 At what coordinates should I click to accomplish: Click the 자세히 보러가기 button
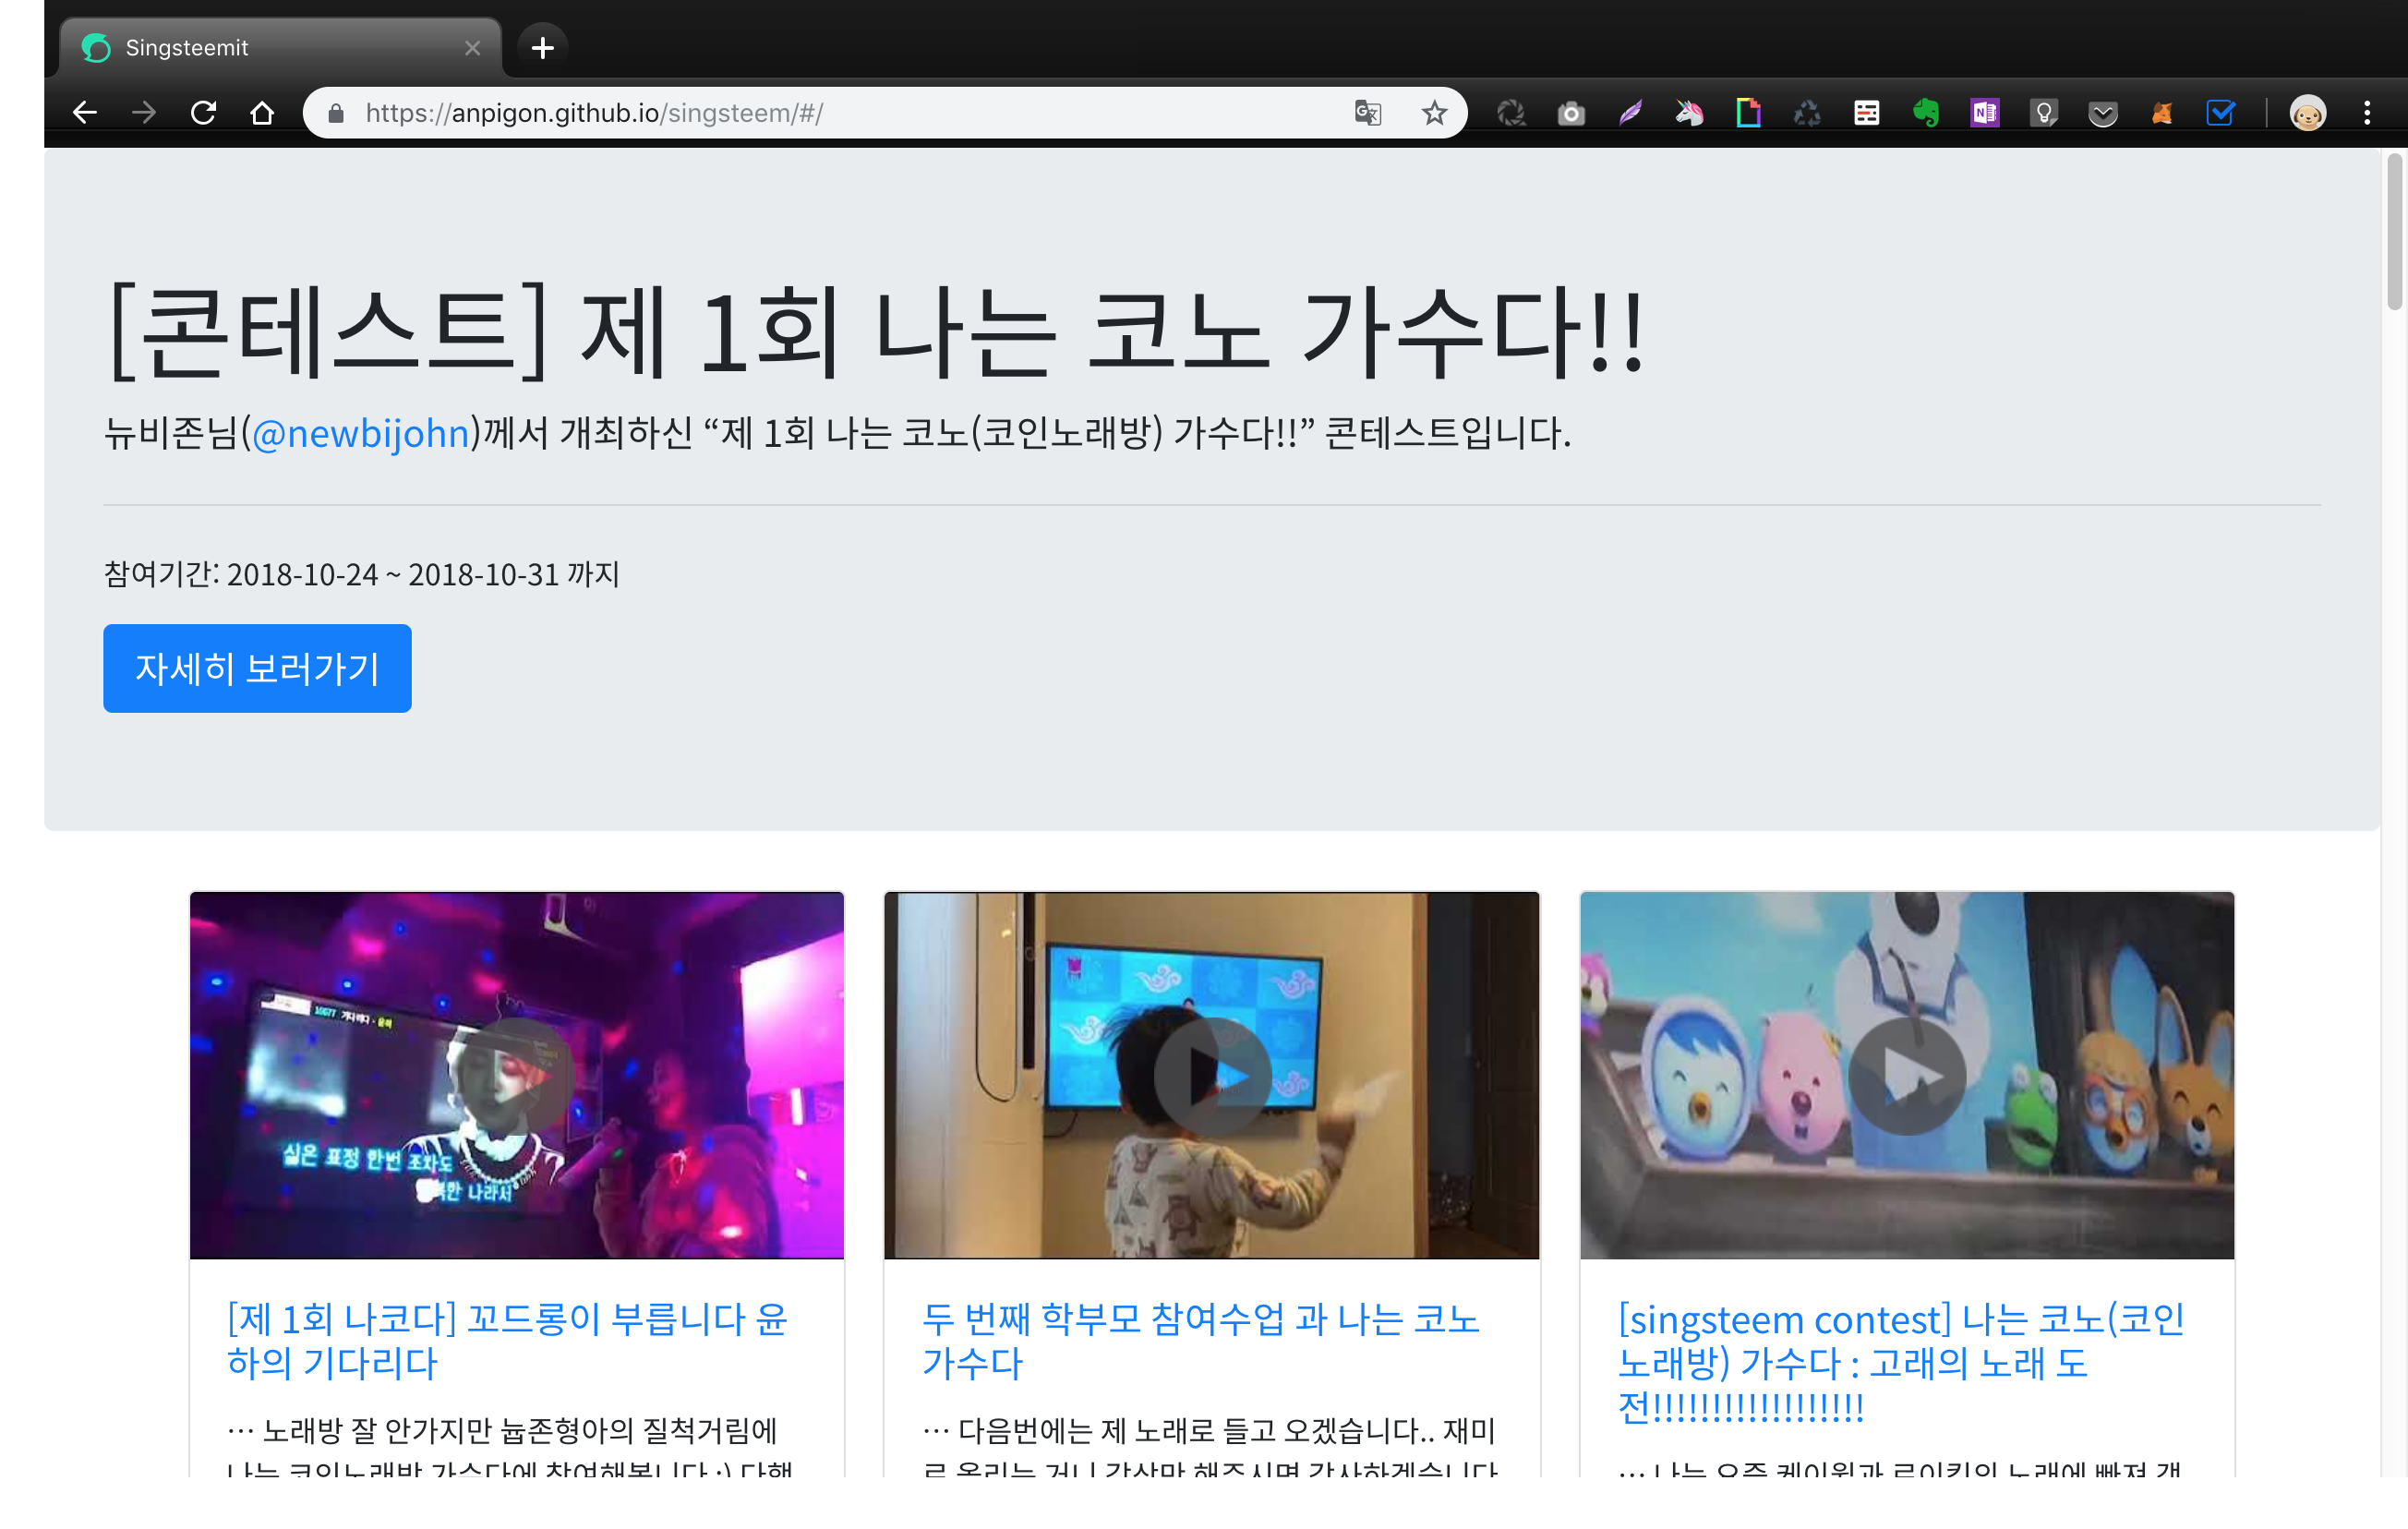pos(257,668)
